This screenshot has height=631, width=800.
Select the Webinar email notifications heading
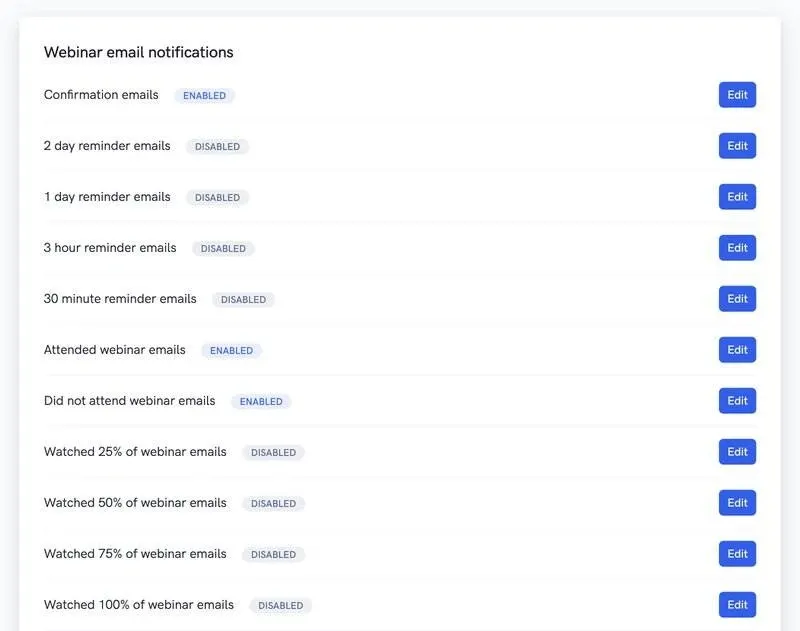[x=139, y=52]
